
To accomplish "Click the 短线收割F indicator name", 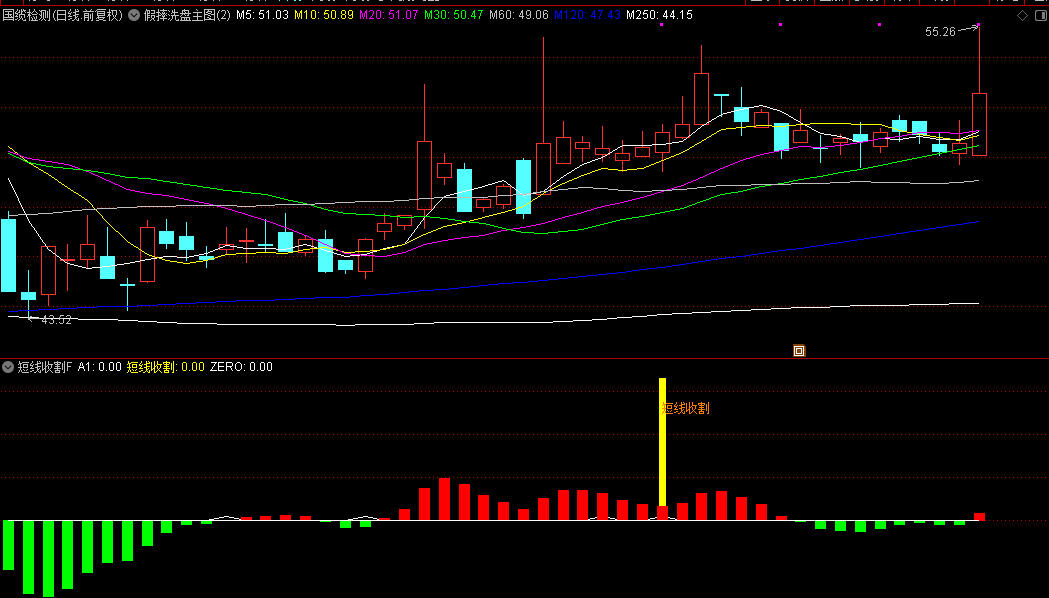I will click(44, 367).
